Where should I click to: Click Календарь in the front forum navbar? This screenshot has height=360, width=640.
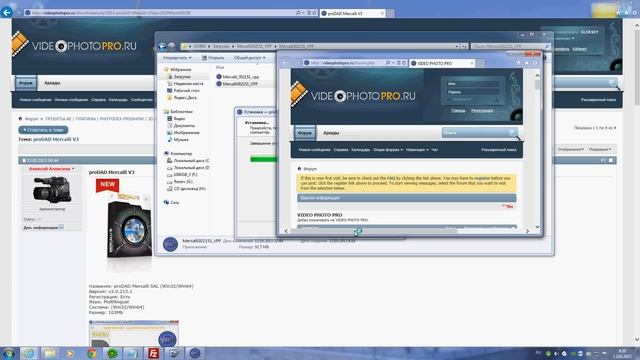pyautogui.click(x=360, y=150)
